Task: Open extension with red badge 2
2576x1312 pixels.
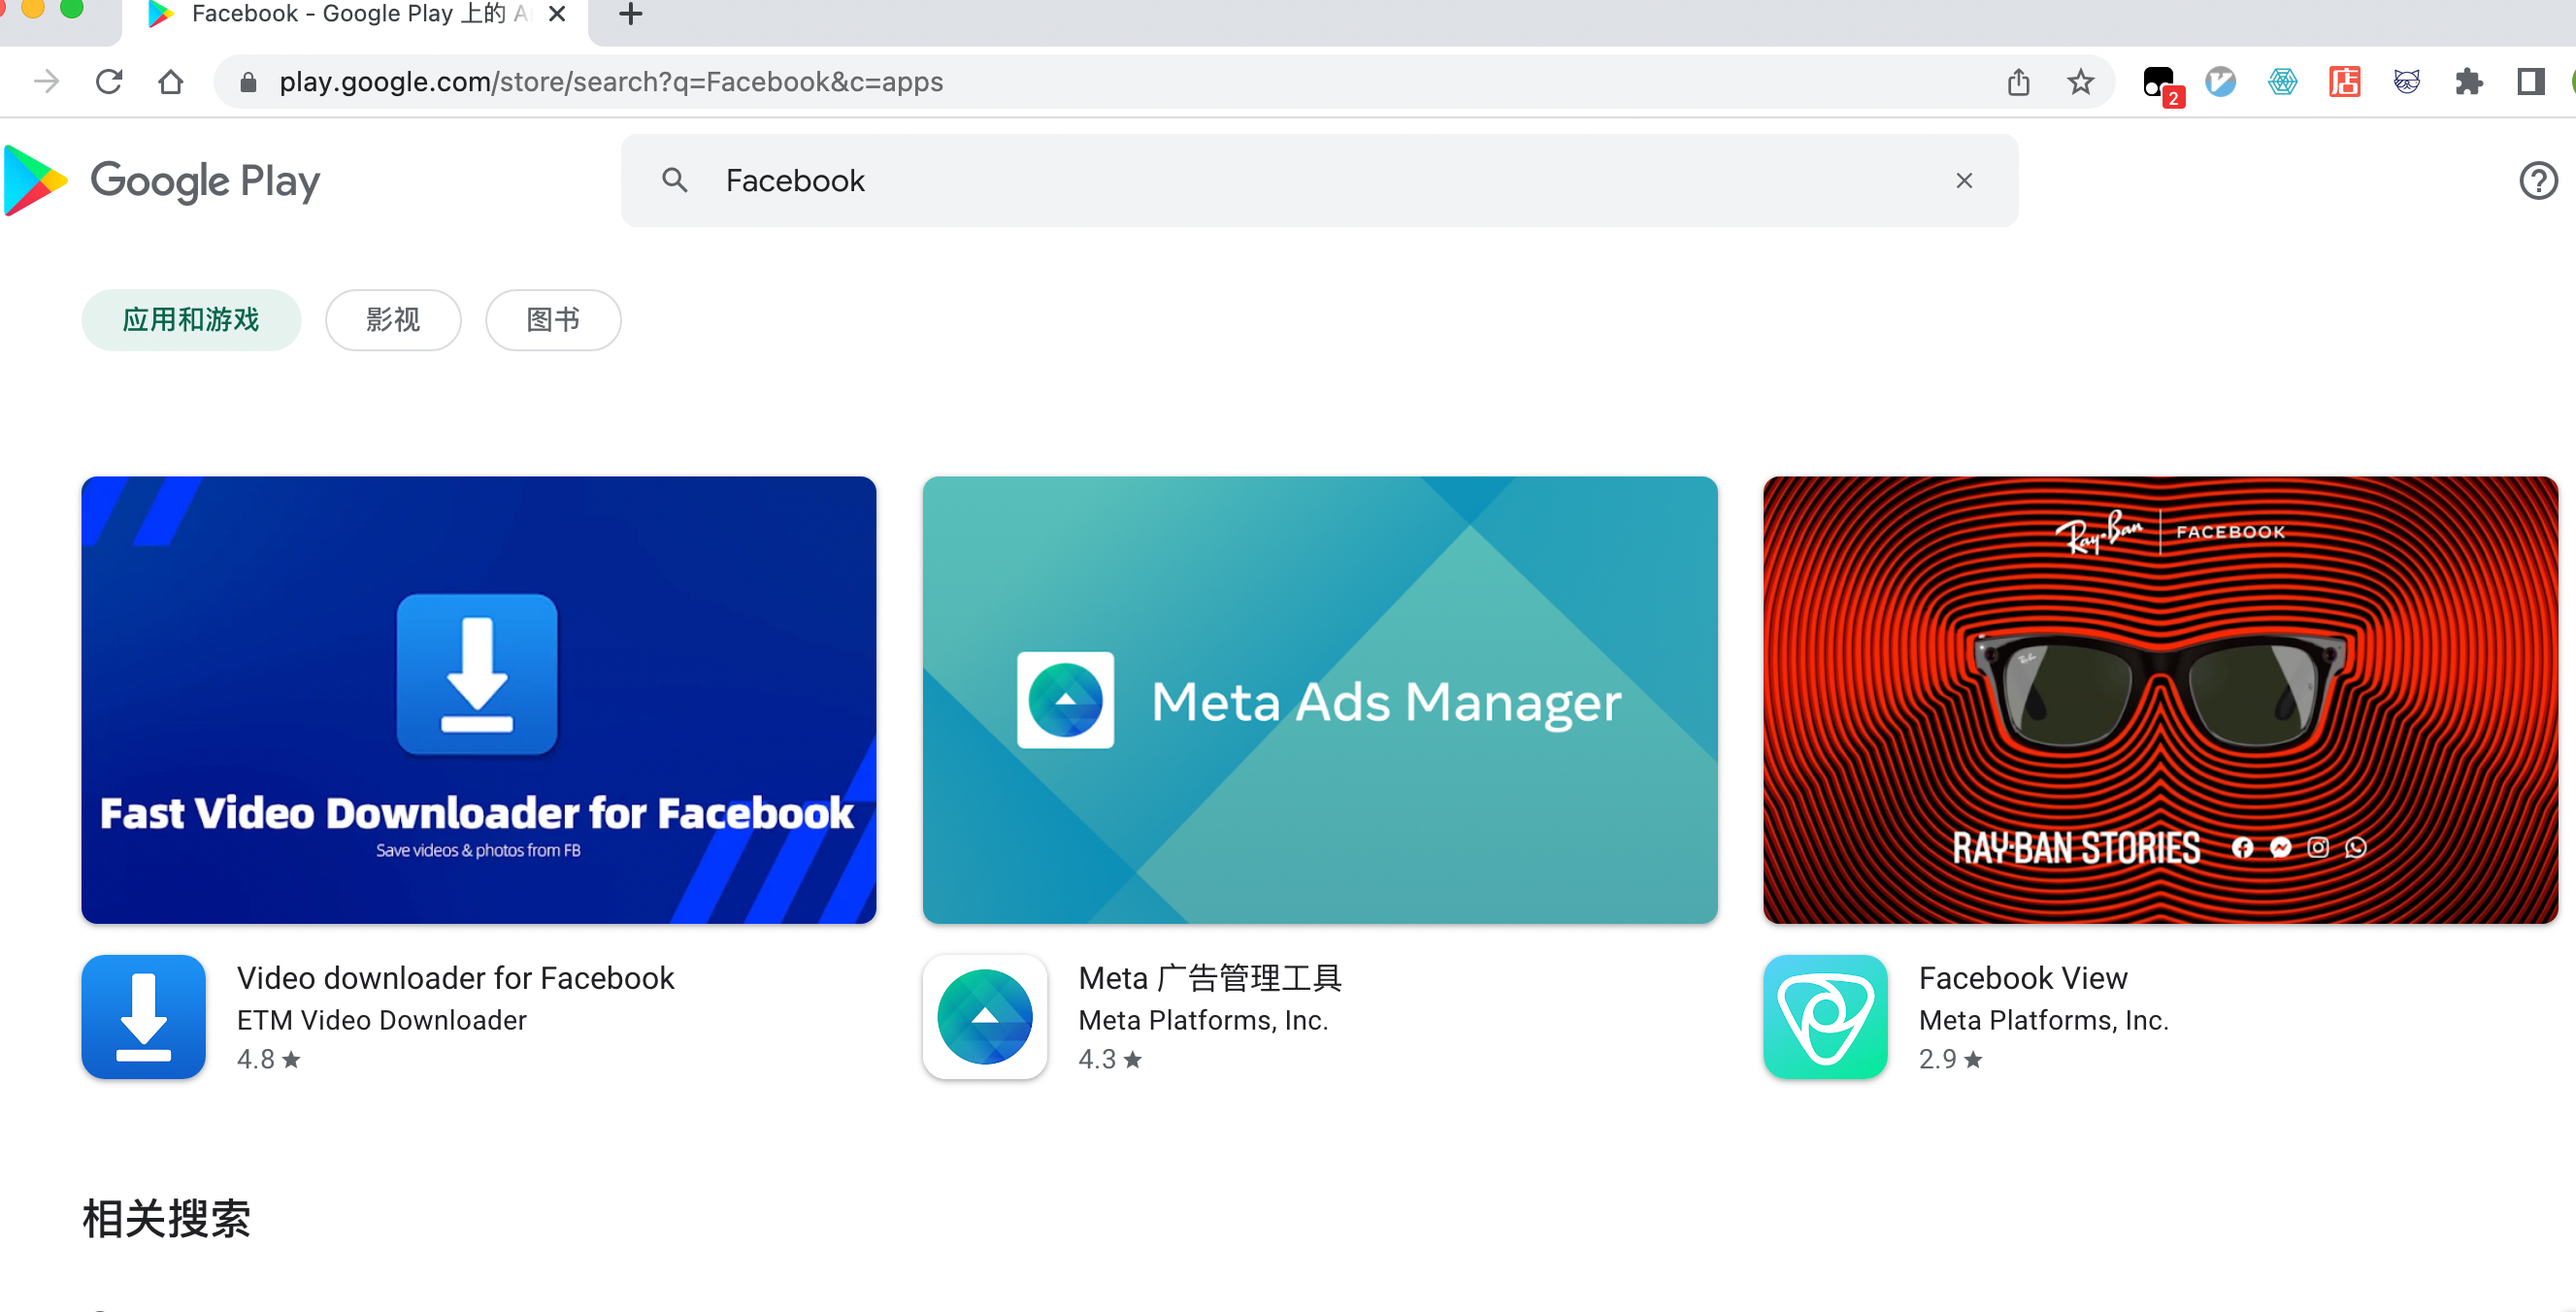Action: tap(2161, 84)
